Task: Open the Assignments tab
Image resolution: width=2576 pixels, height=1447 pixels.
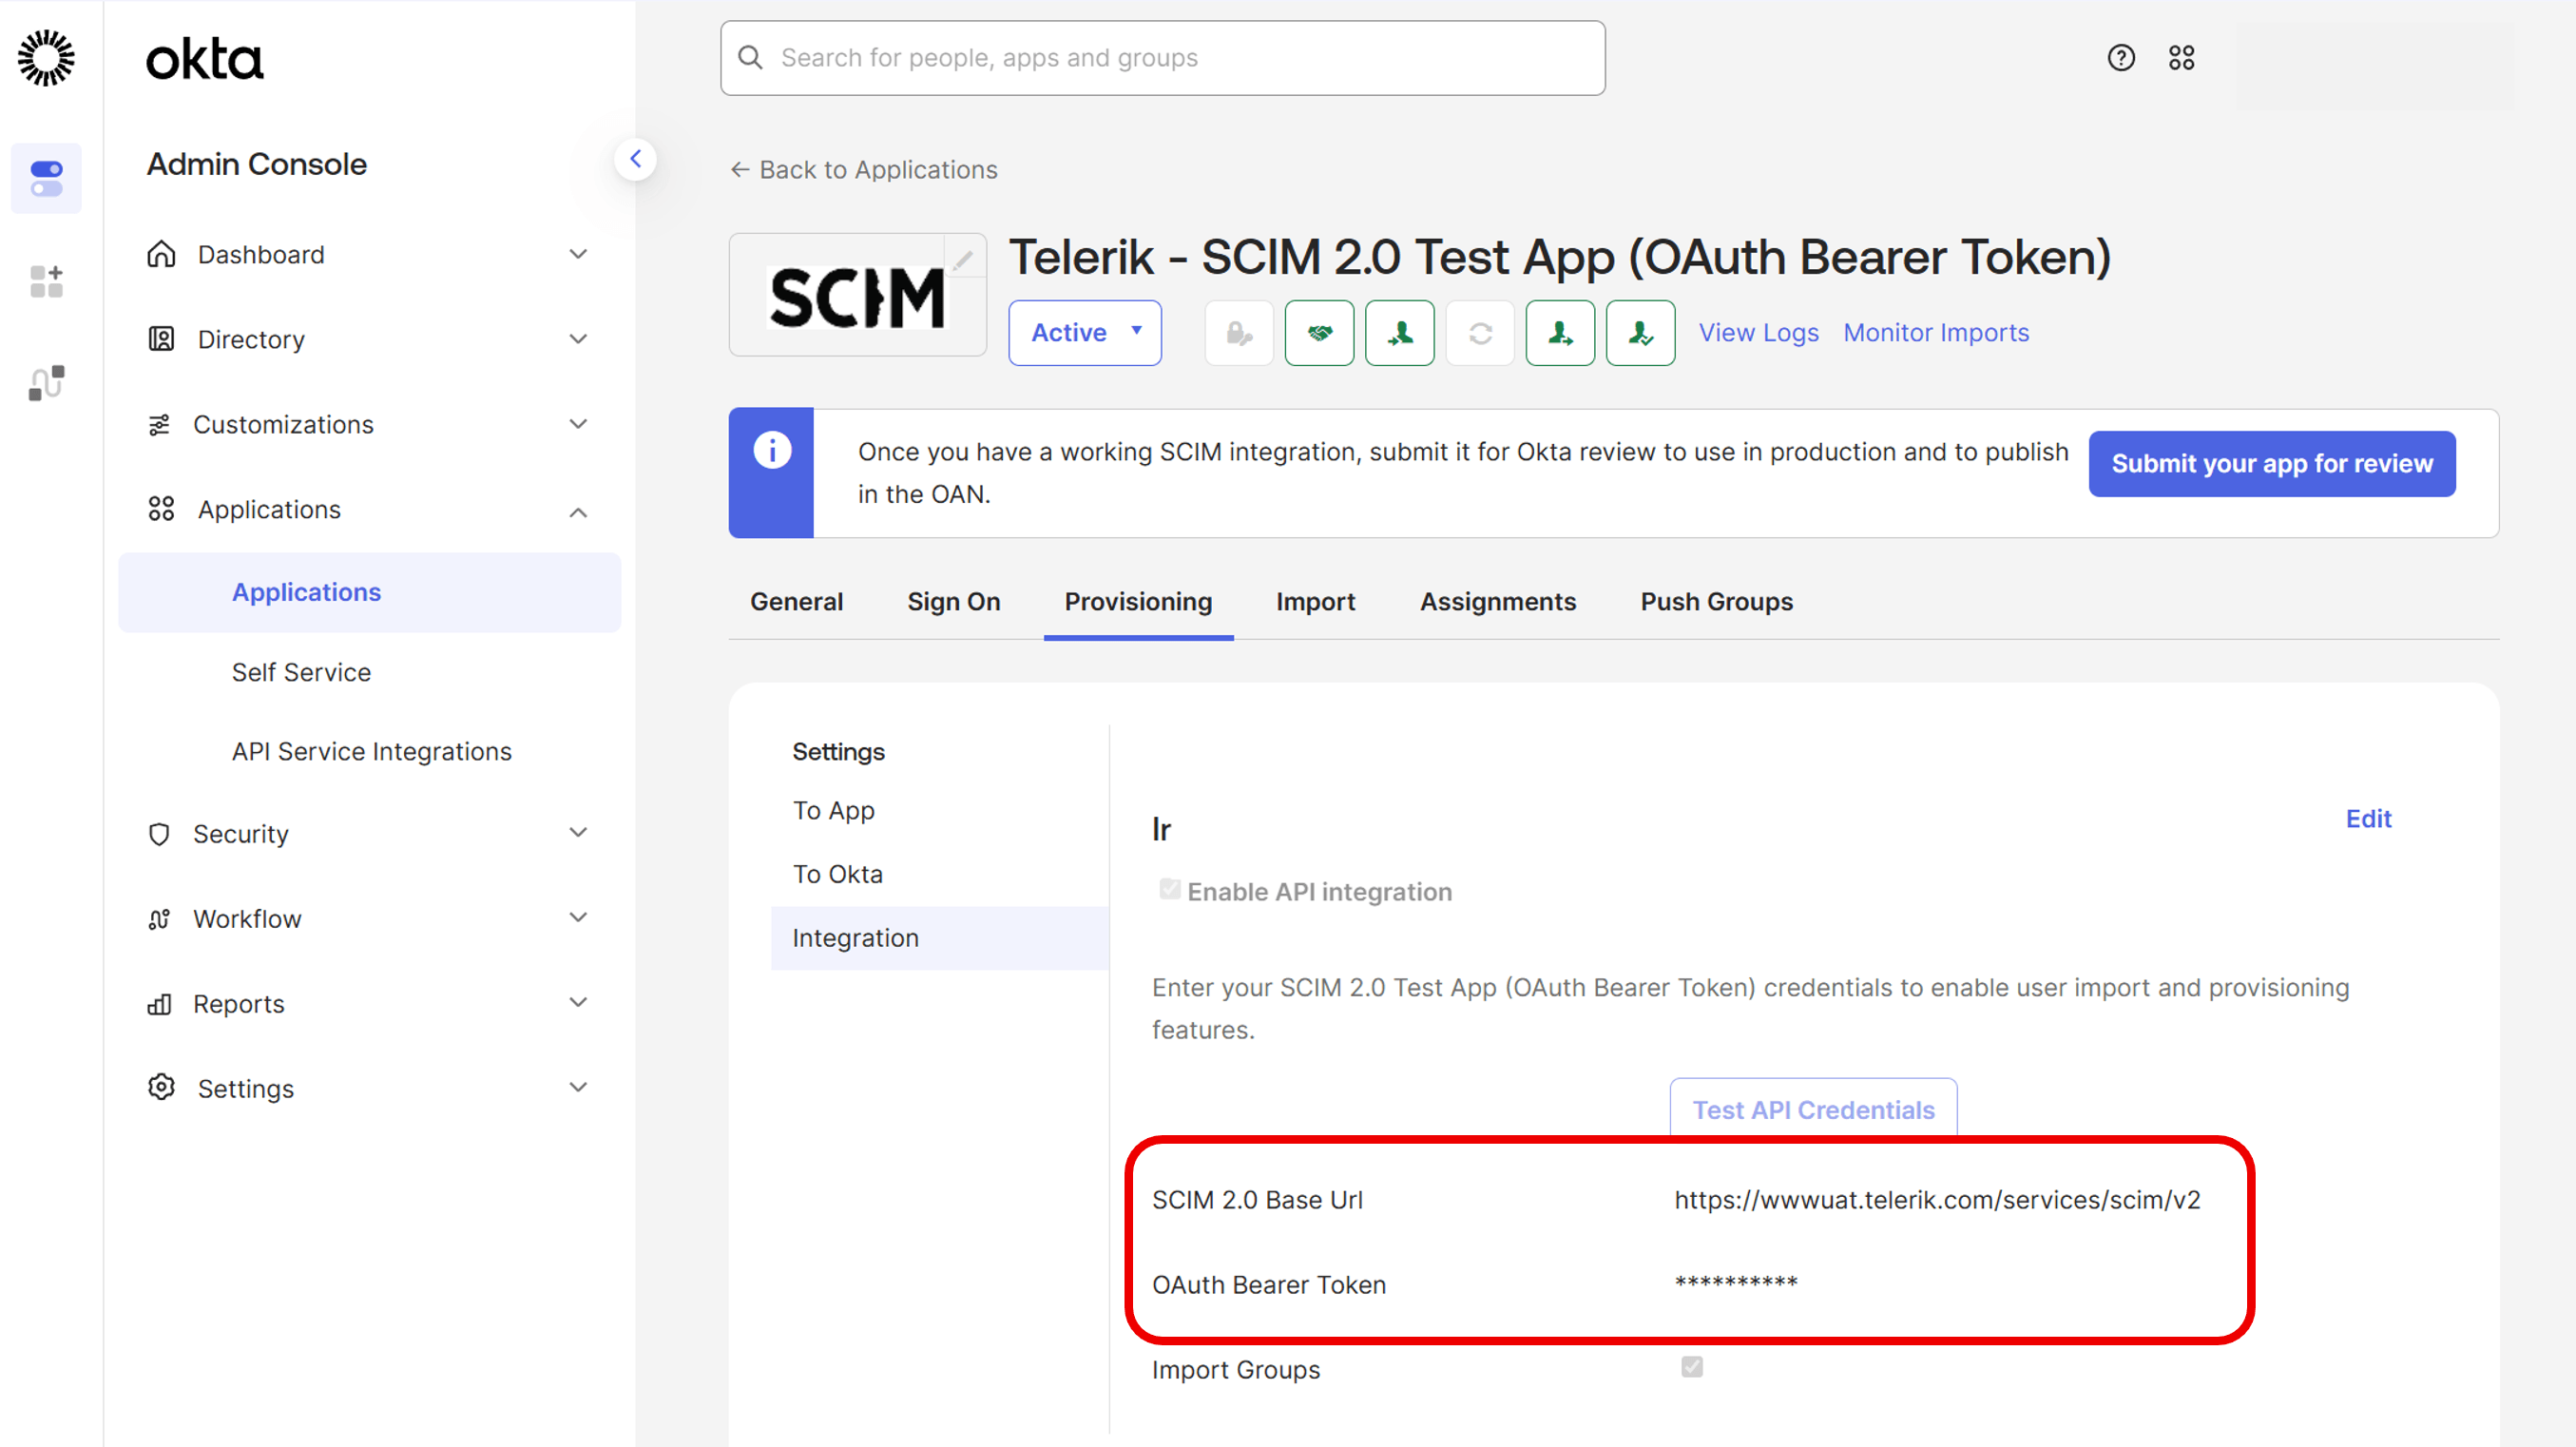Action: [1498, 601]
